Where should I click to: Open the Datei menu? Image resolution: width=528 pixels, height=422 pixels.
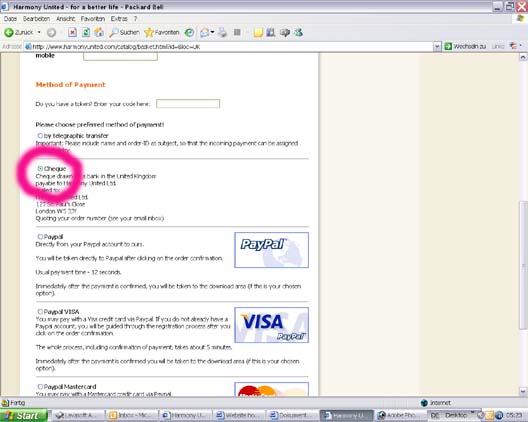(x=10, y=19)
